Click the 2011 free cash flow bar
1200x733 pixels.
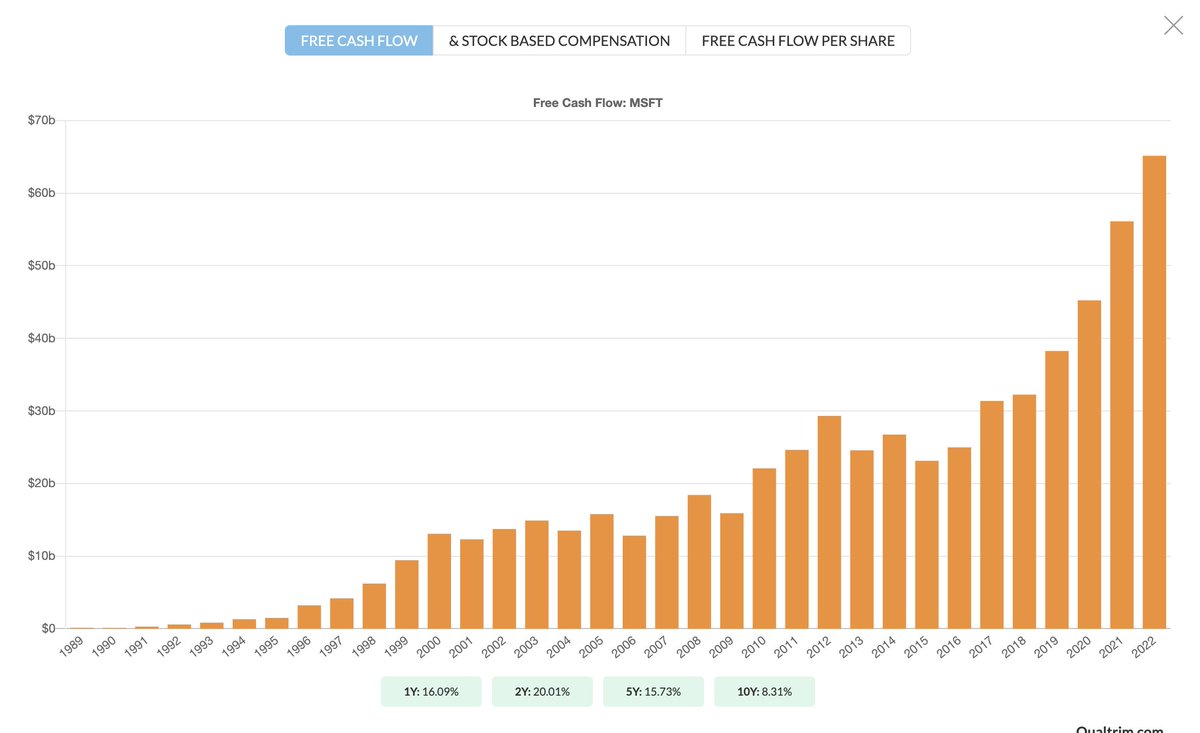click(797, 540)
